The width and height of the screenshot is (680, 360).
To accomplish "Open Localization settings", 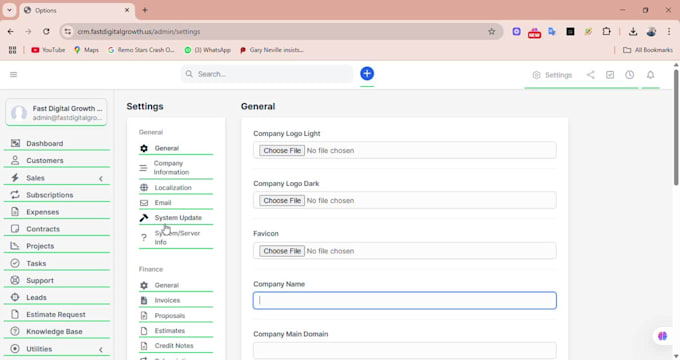I will tap(176, 187).
